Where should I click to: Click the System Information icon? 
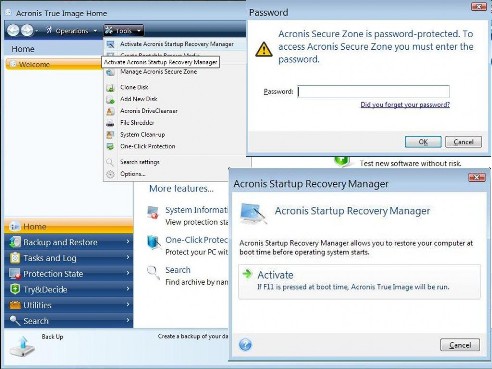click(x=153, y=212)
